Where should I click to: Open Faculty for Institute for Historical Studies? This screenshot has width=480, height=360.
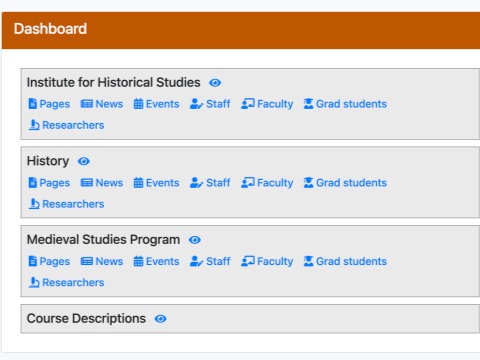tap(267, 104)
